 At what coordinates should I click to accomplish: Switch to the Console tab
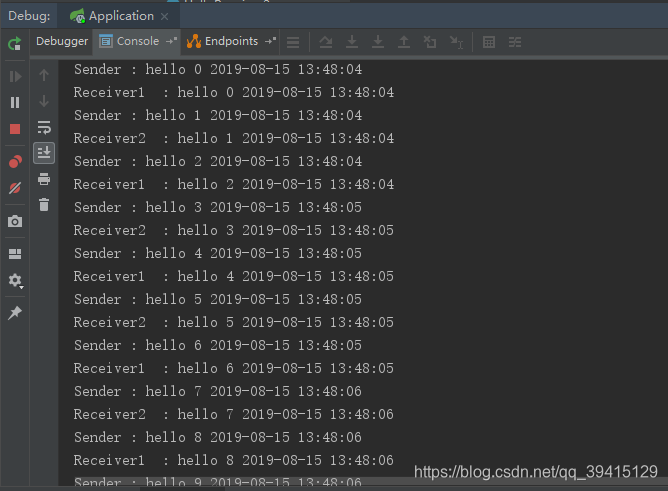[x=137, y=41]
